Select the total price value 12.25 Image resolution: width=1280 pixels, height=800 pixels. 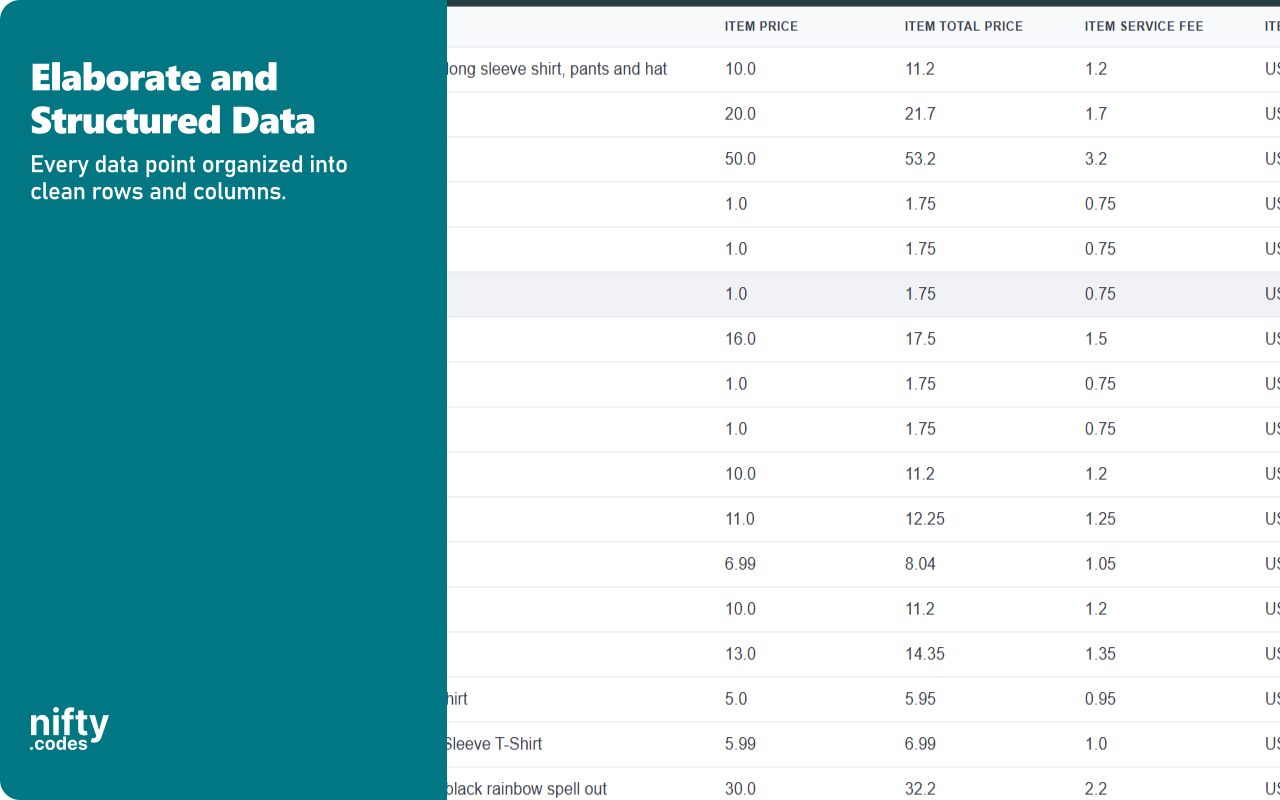pyautogui.click(x=925, y=519)
